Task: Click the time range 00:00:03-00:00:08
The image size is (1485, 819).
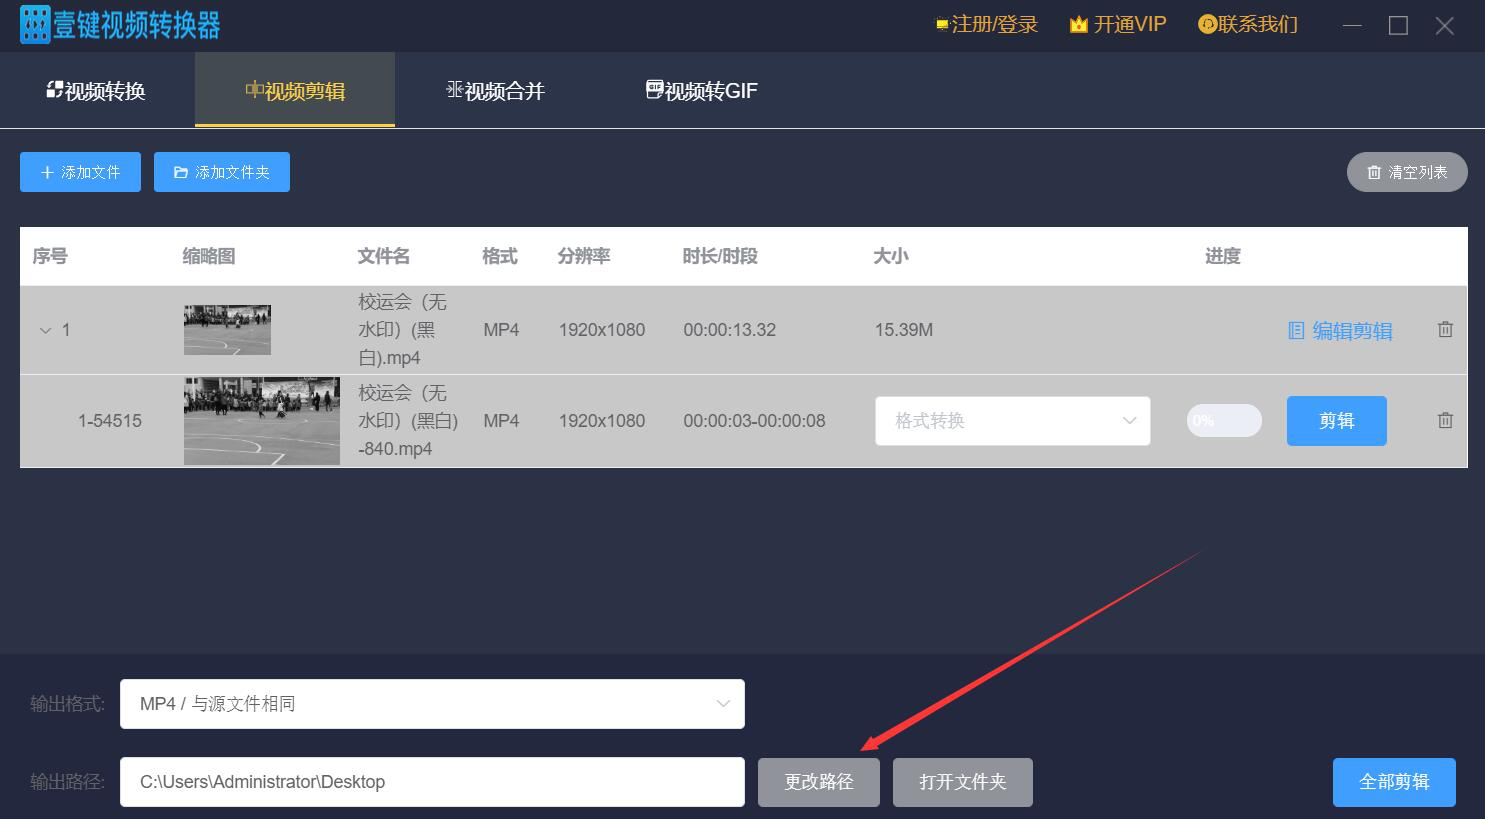Action: pos(755,421)
